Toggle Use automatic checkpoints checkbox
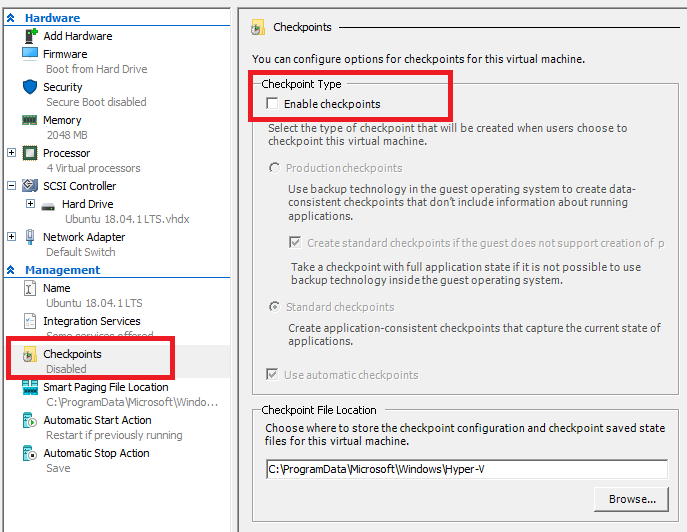 (x=272, y=375)
